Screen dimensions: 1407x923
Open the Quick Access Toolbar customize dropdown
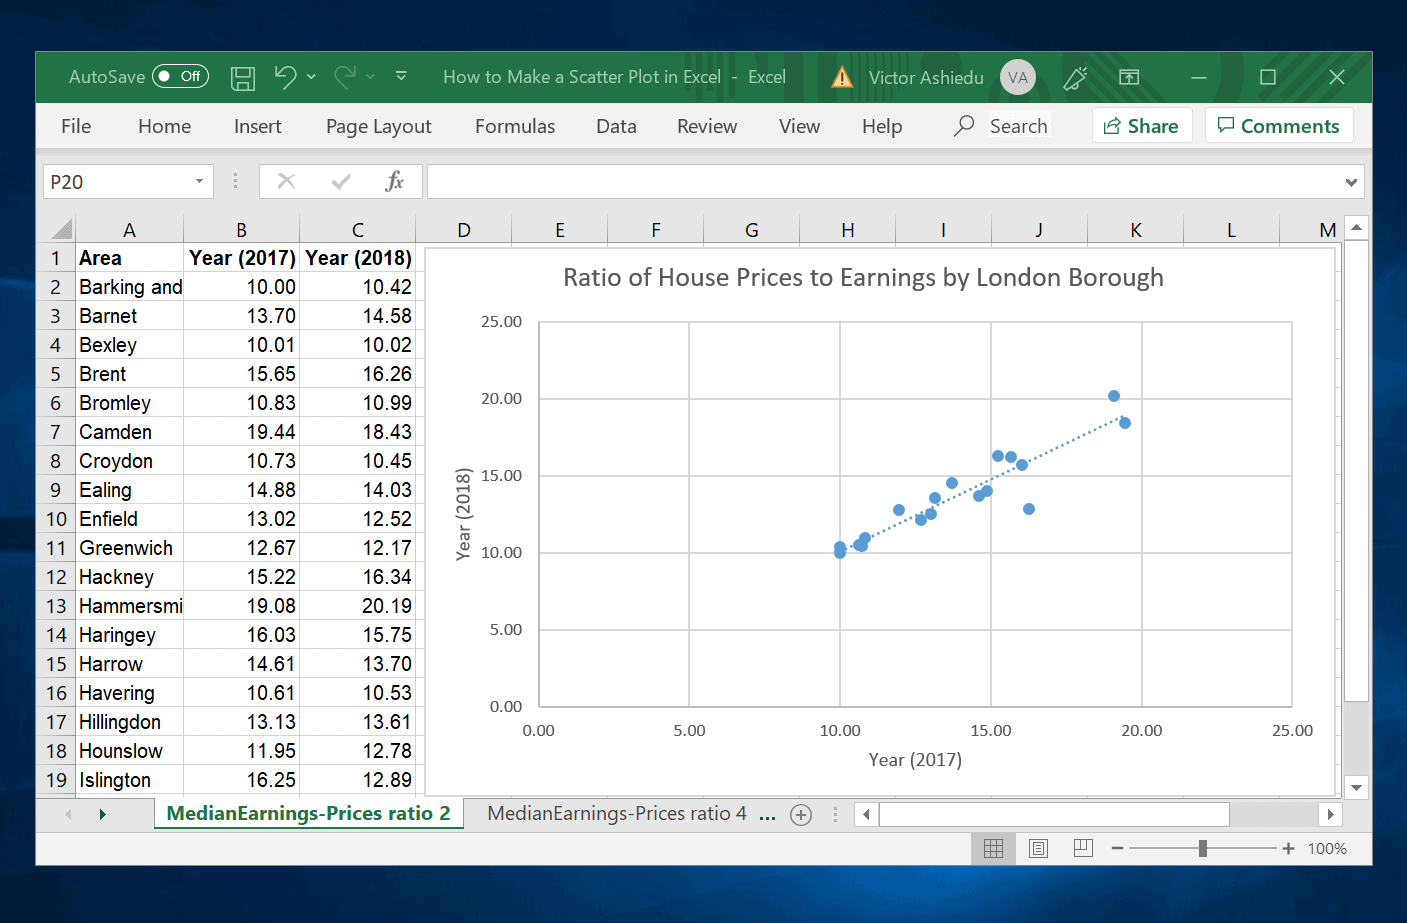pyautogui.click(x=401, y=77)
